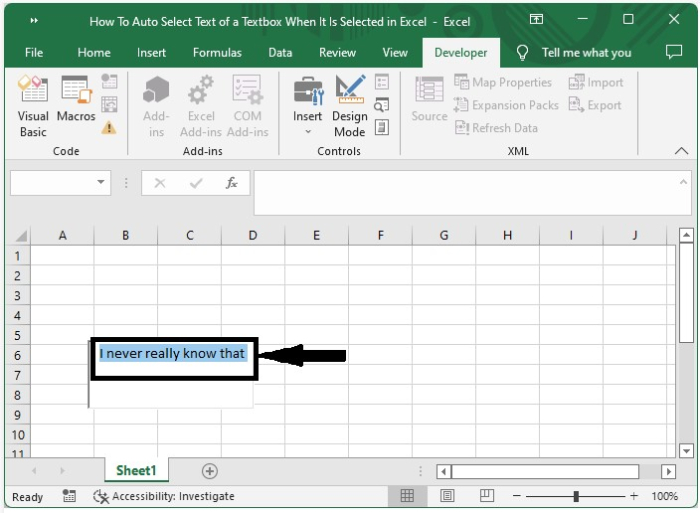Select the Sheet1 tab

(136, 471)
